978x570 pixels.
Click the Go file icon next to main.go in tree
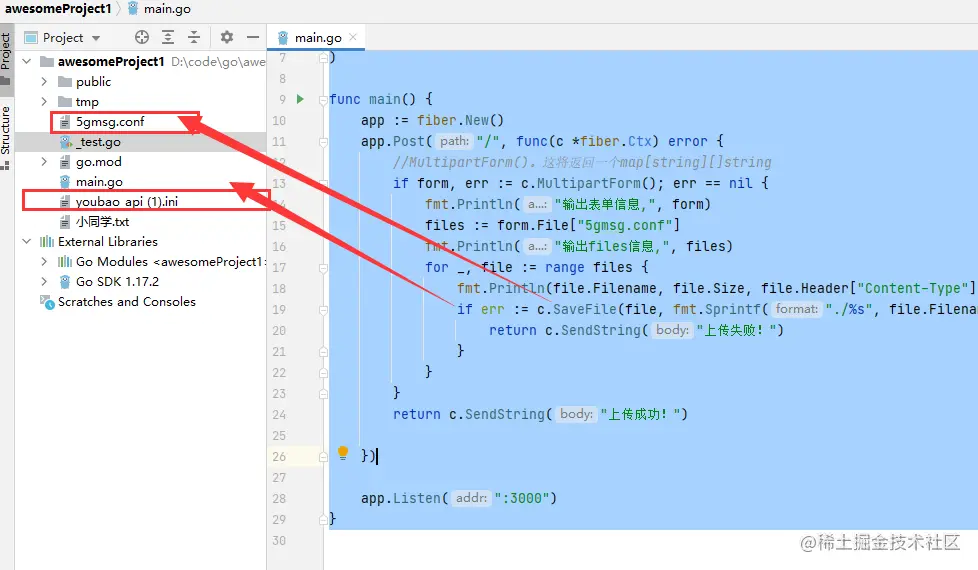[x=65, y=181]
